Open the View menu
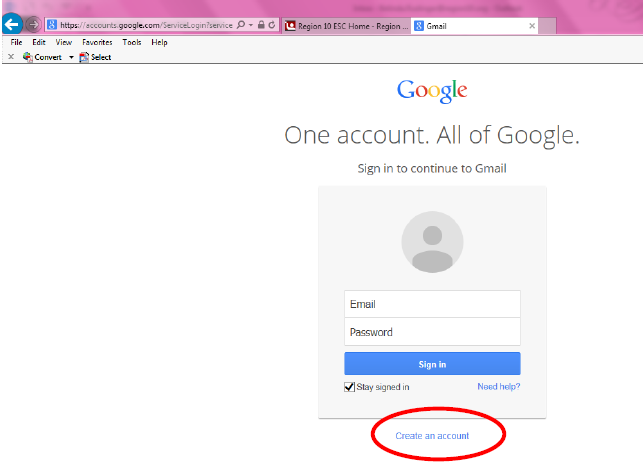 [64, 42]
